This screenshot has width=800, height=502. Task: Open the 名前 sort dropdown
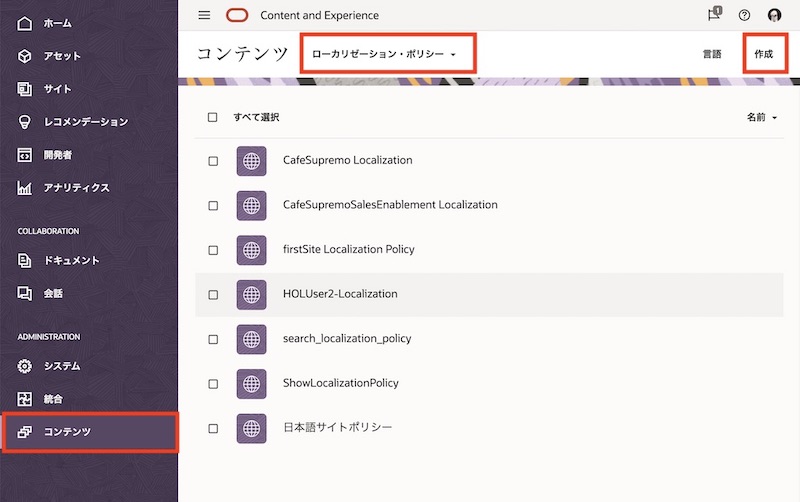762,117
